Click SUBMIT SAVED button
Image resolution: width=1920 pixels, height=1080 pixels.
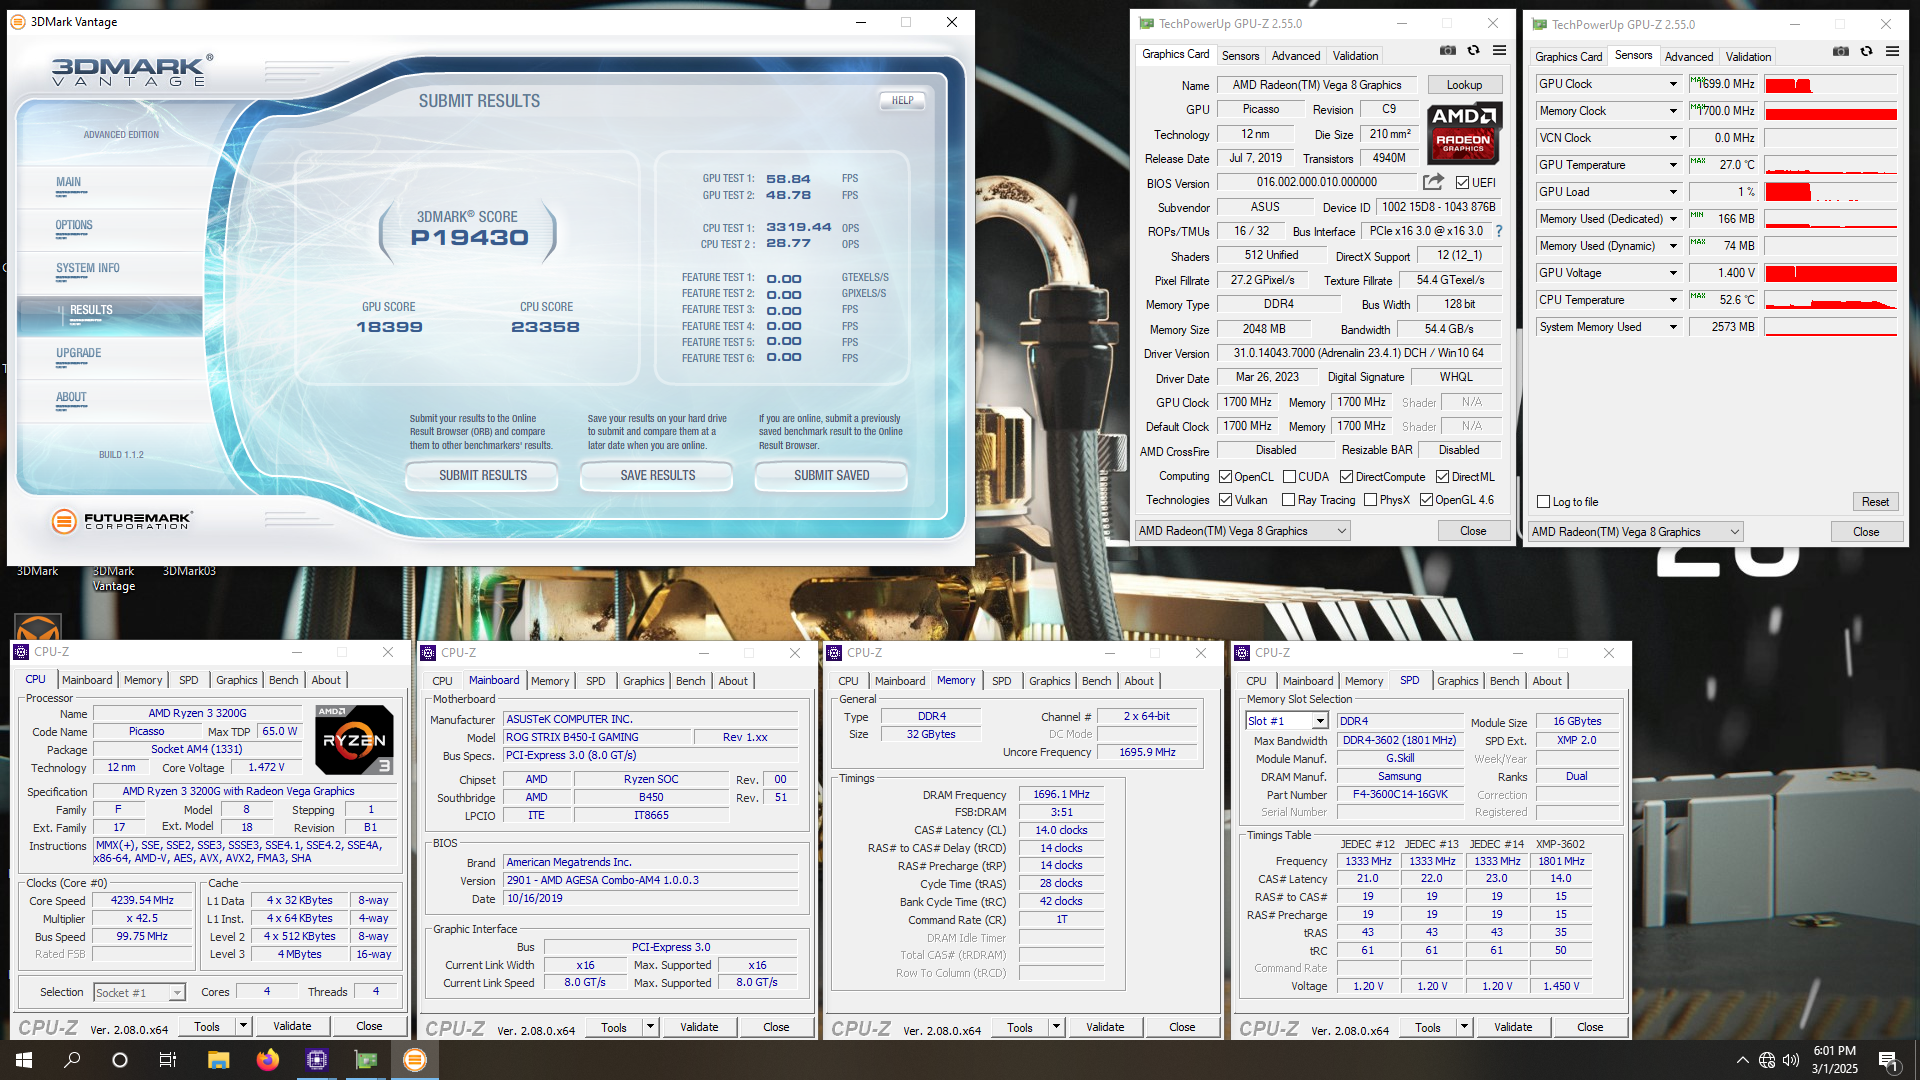831,475
